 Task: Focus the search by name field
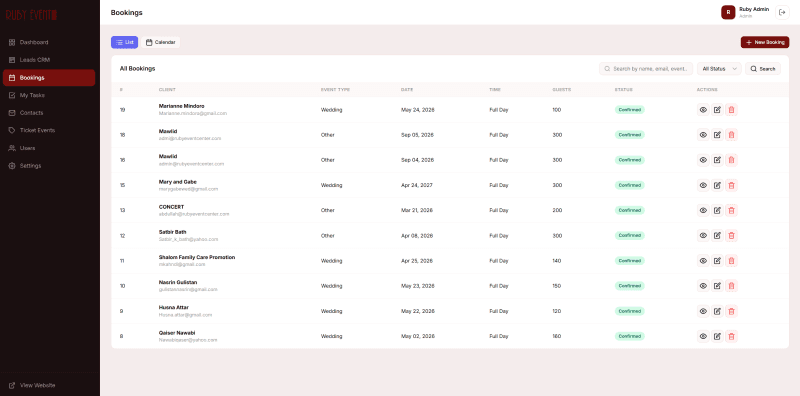point(646,68)
